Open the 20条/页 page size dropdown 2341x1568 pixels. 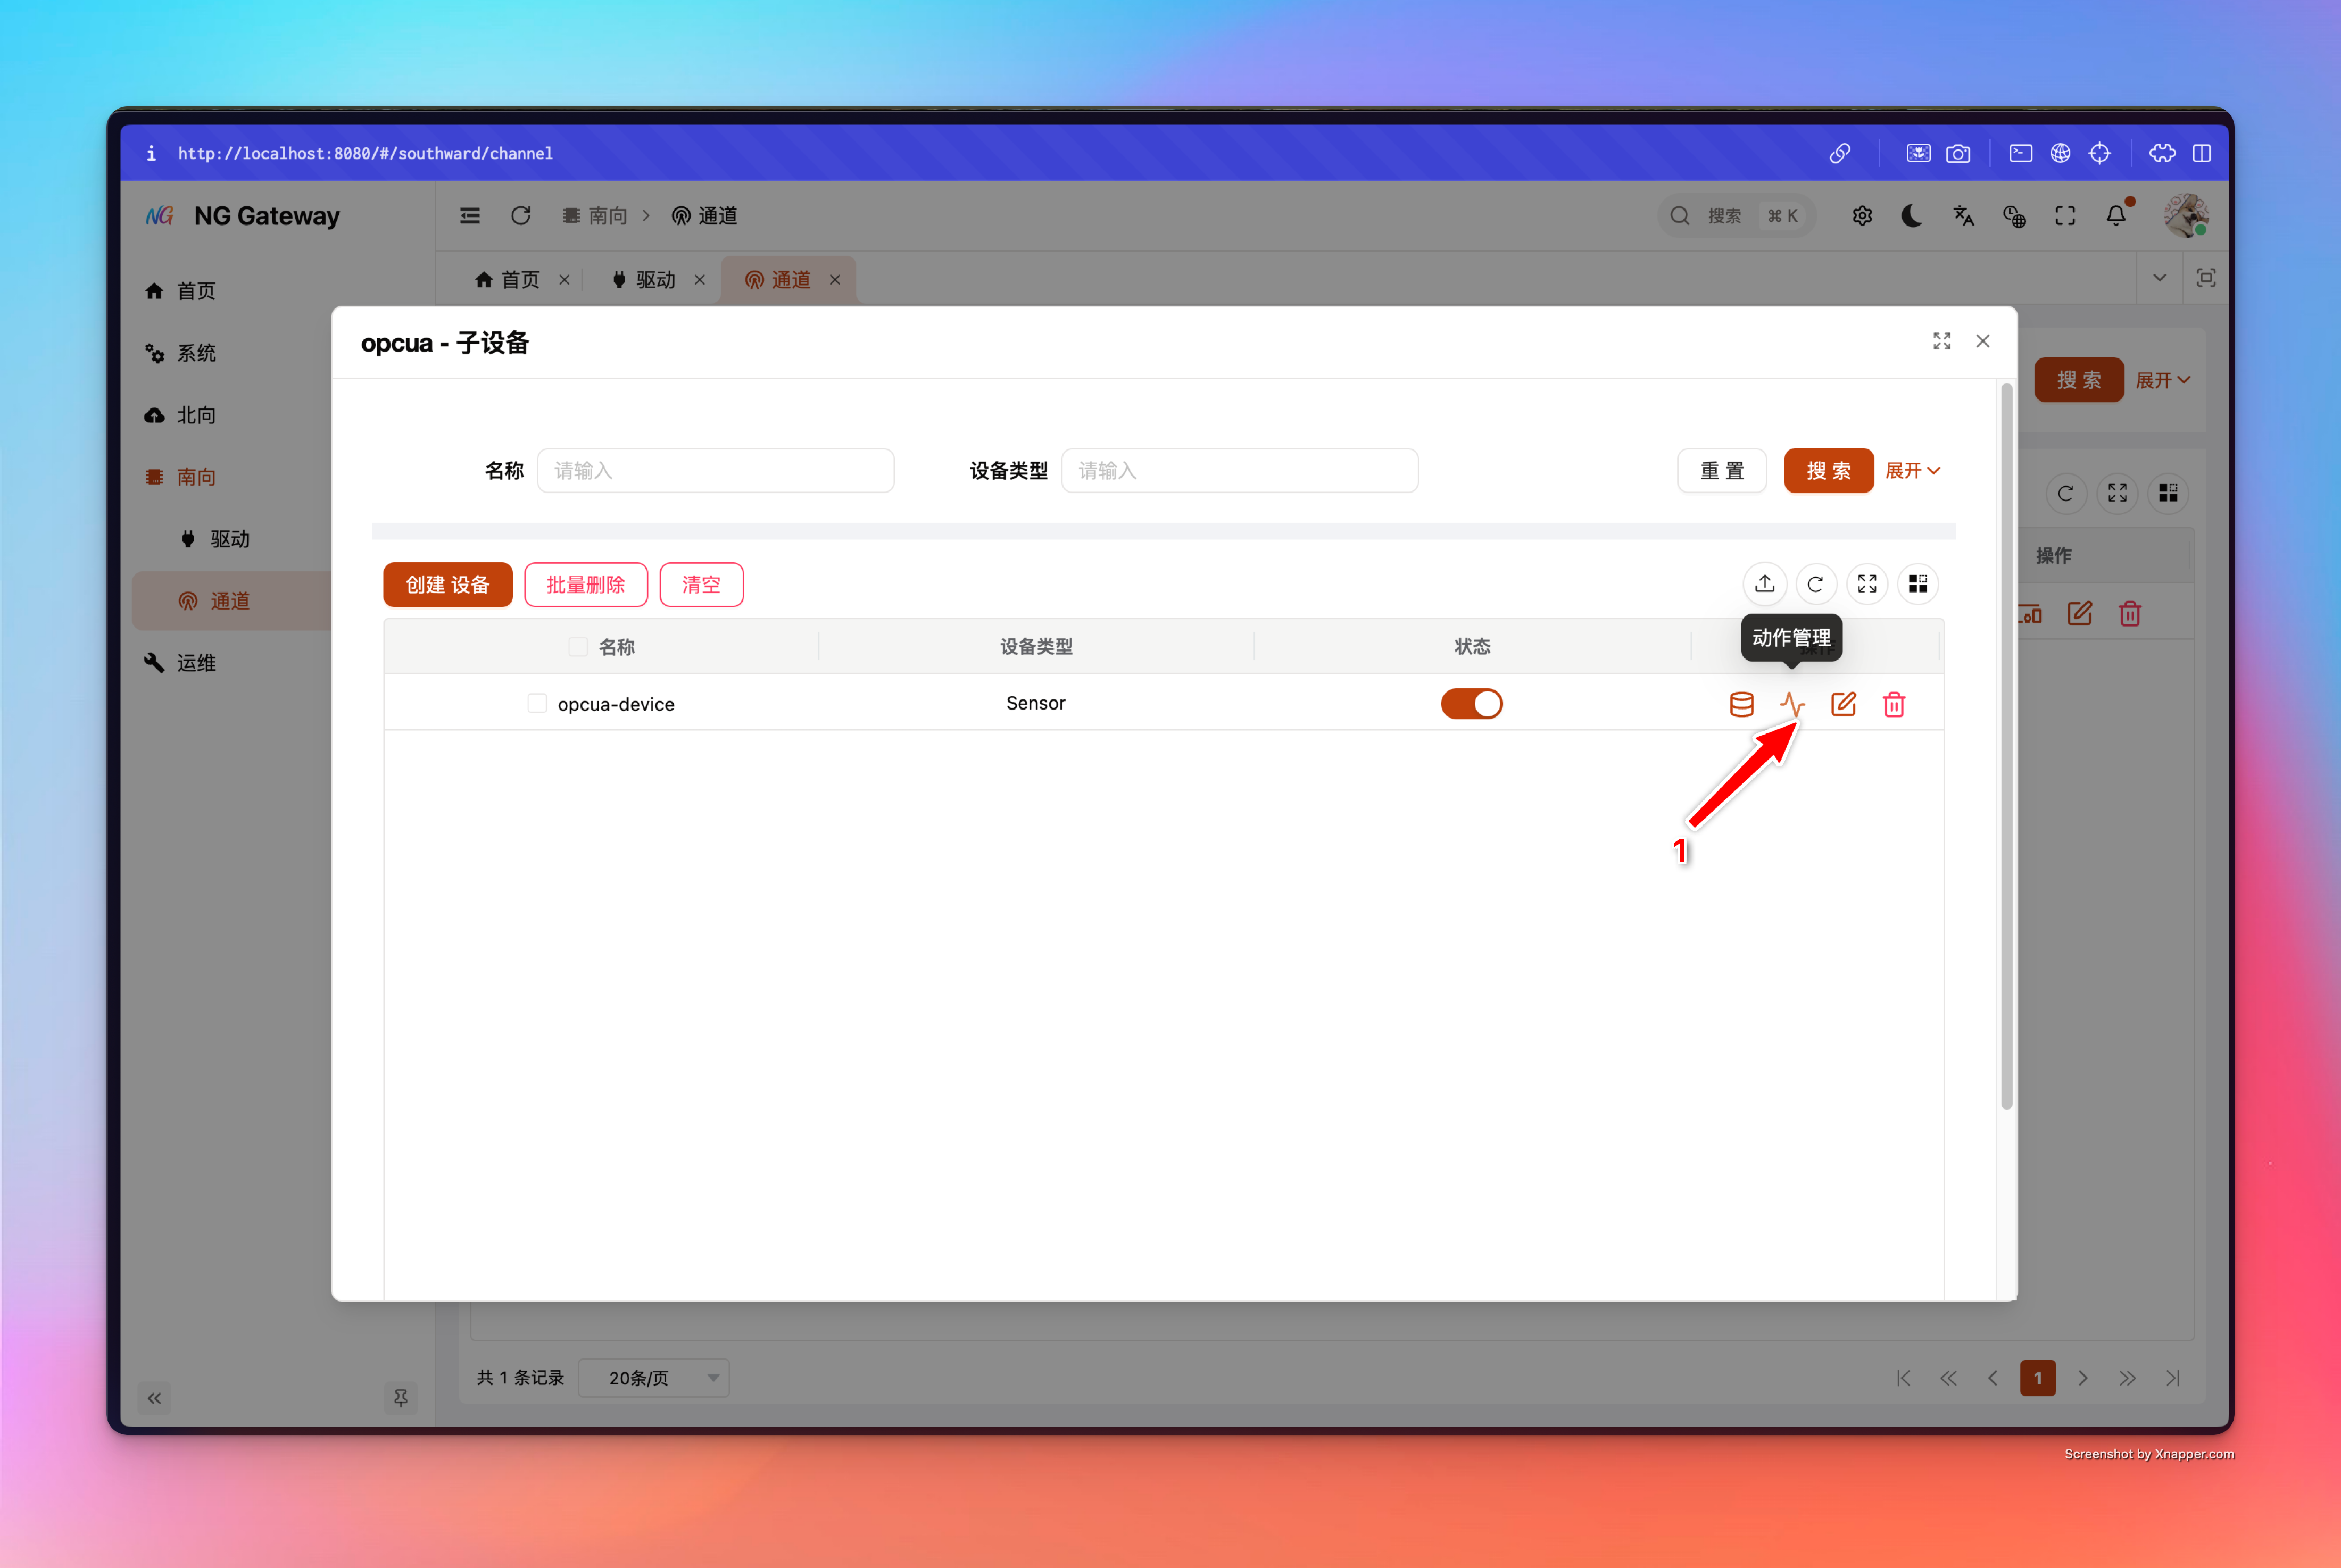click(x=654, y=1378)
